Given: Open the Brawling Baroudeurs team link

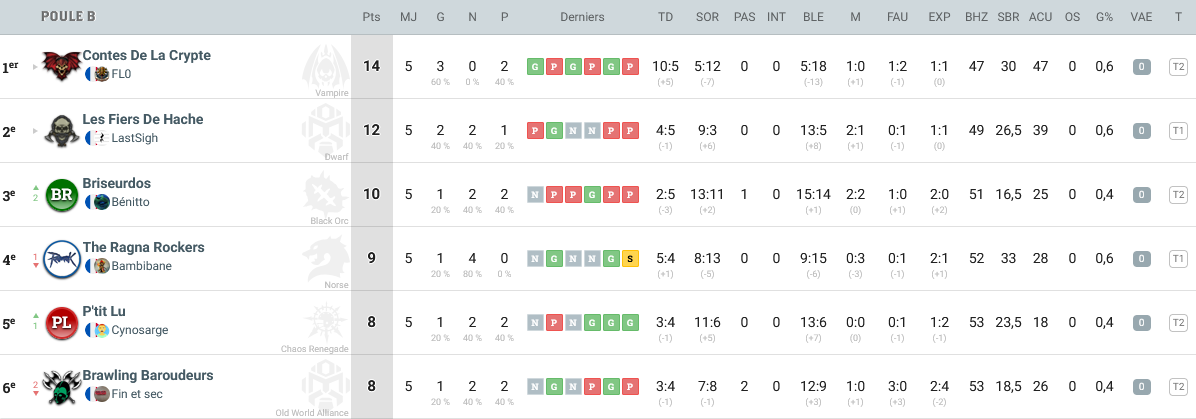Looking at the screenshot, I should (147, 375).
